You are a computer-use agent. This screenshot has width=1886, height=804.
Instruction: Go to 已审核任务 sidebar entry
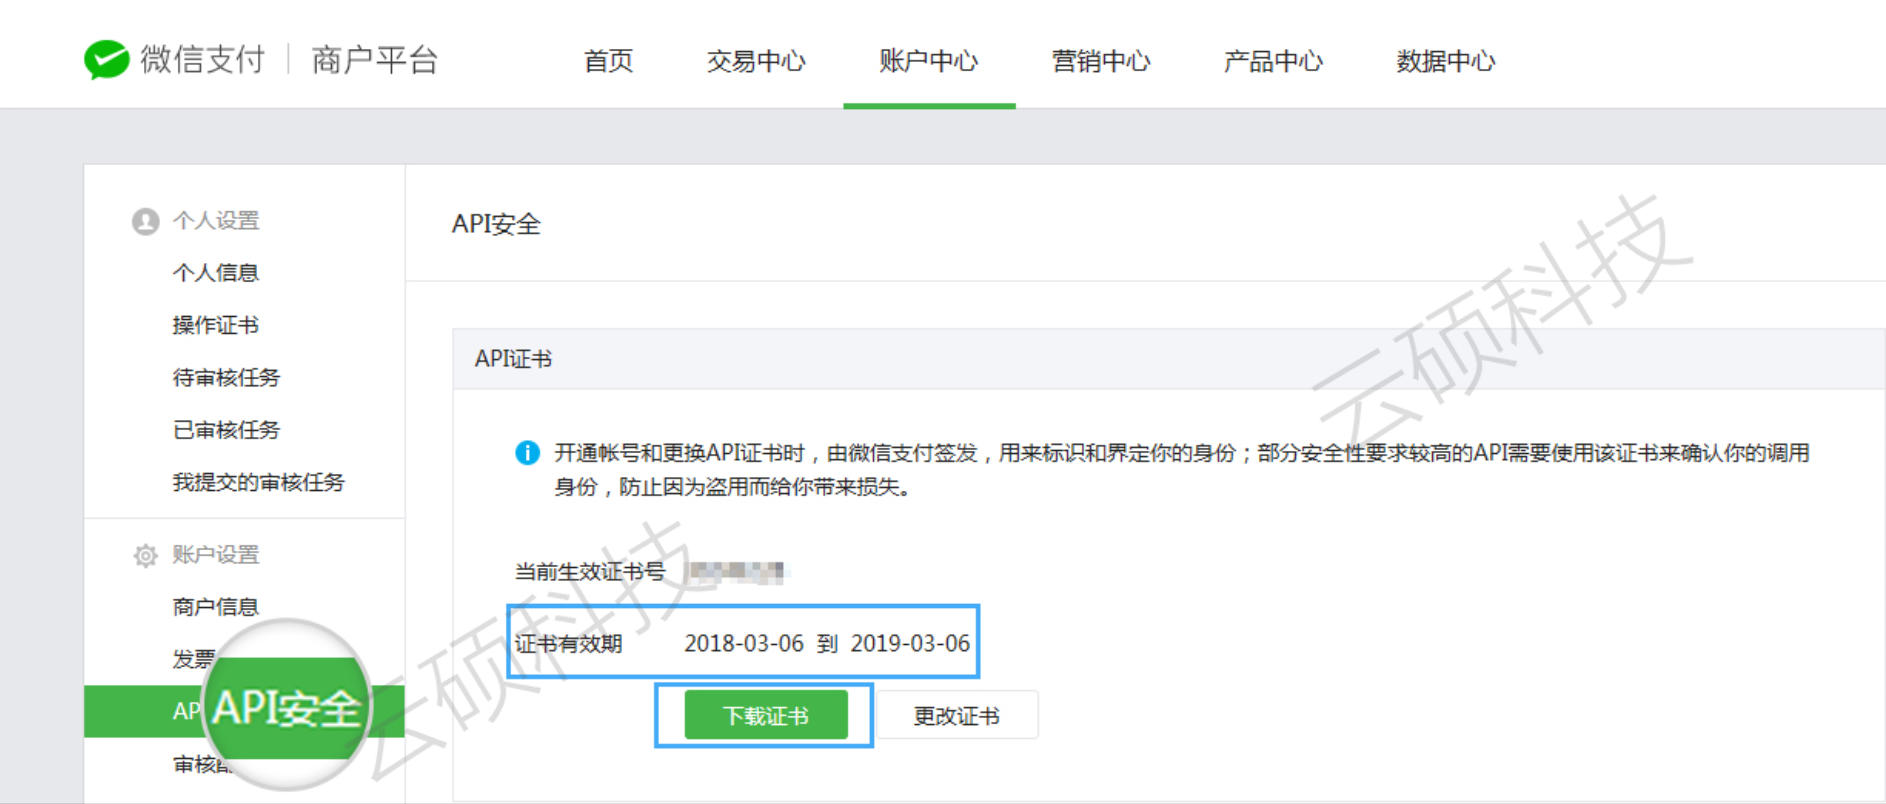pos(226,430)
